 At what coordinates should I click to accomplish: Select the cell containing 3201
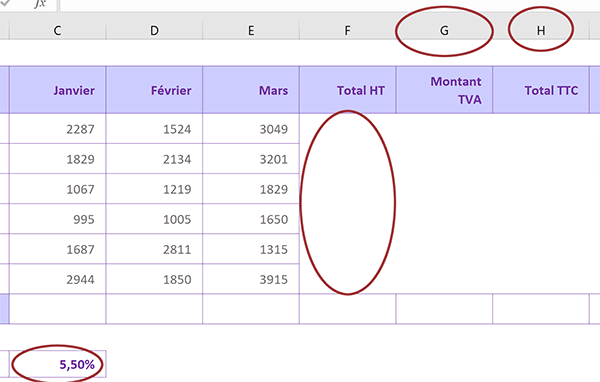click(x=251, y=159)
